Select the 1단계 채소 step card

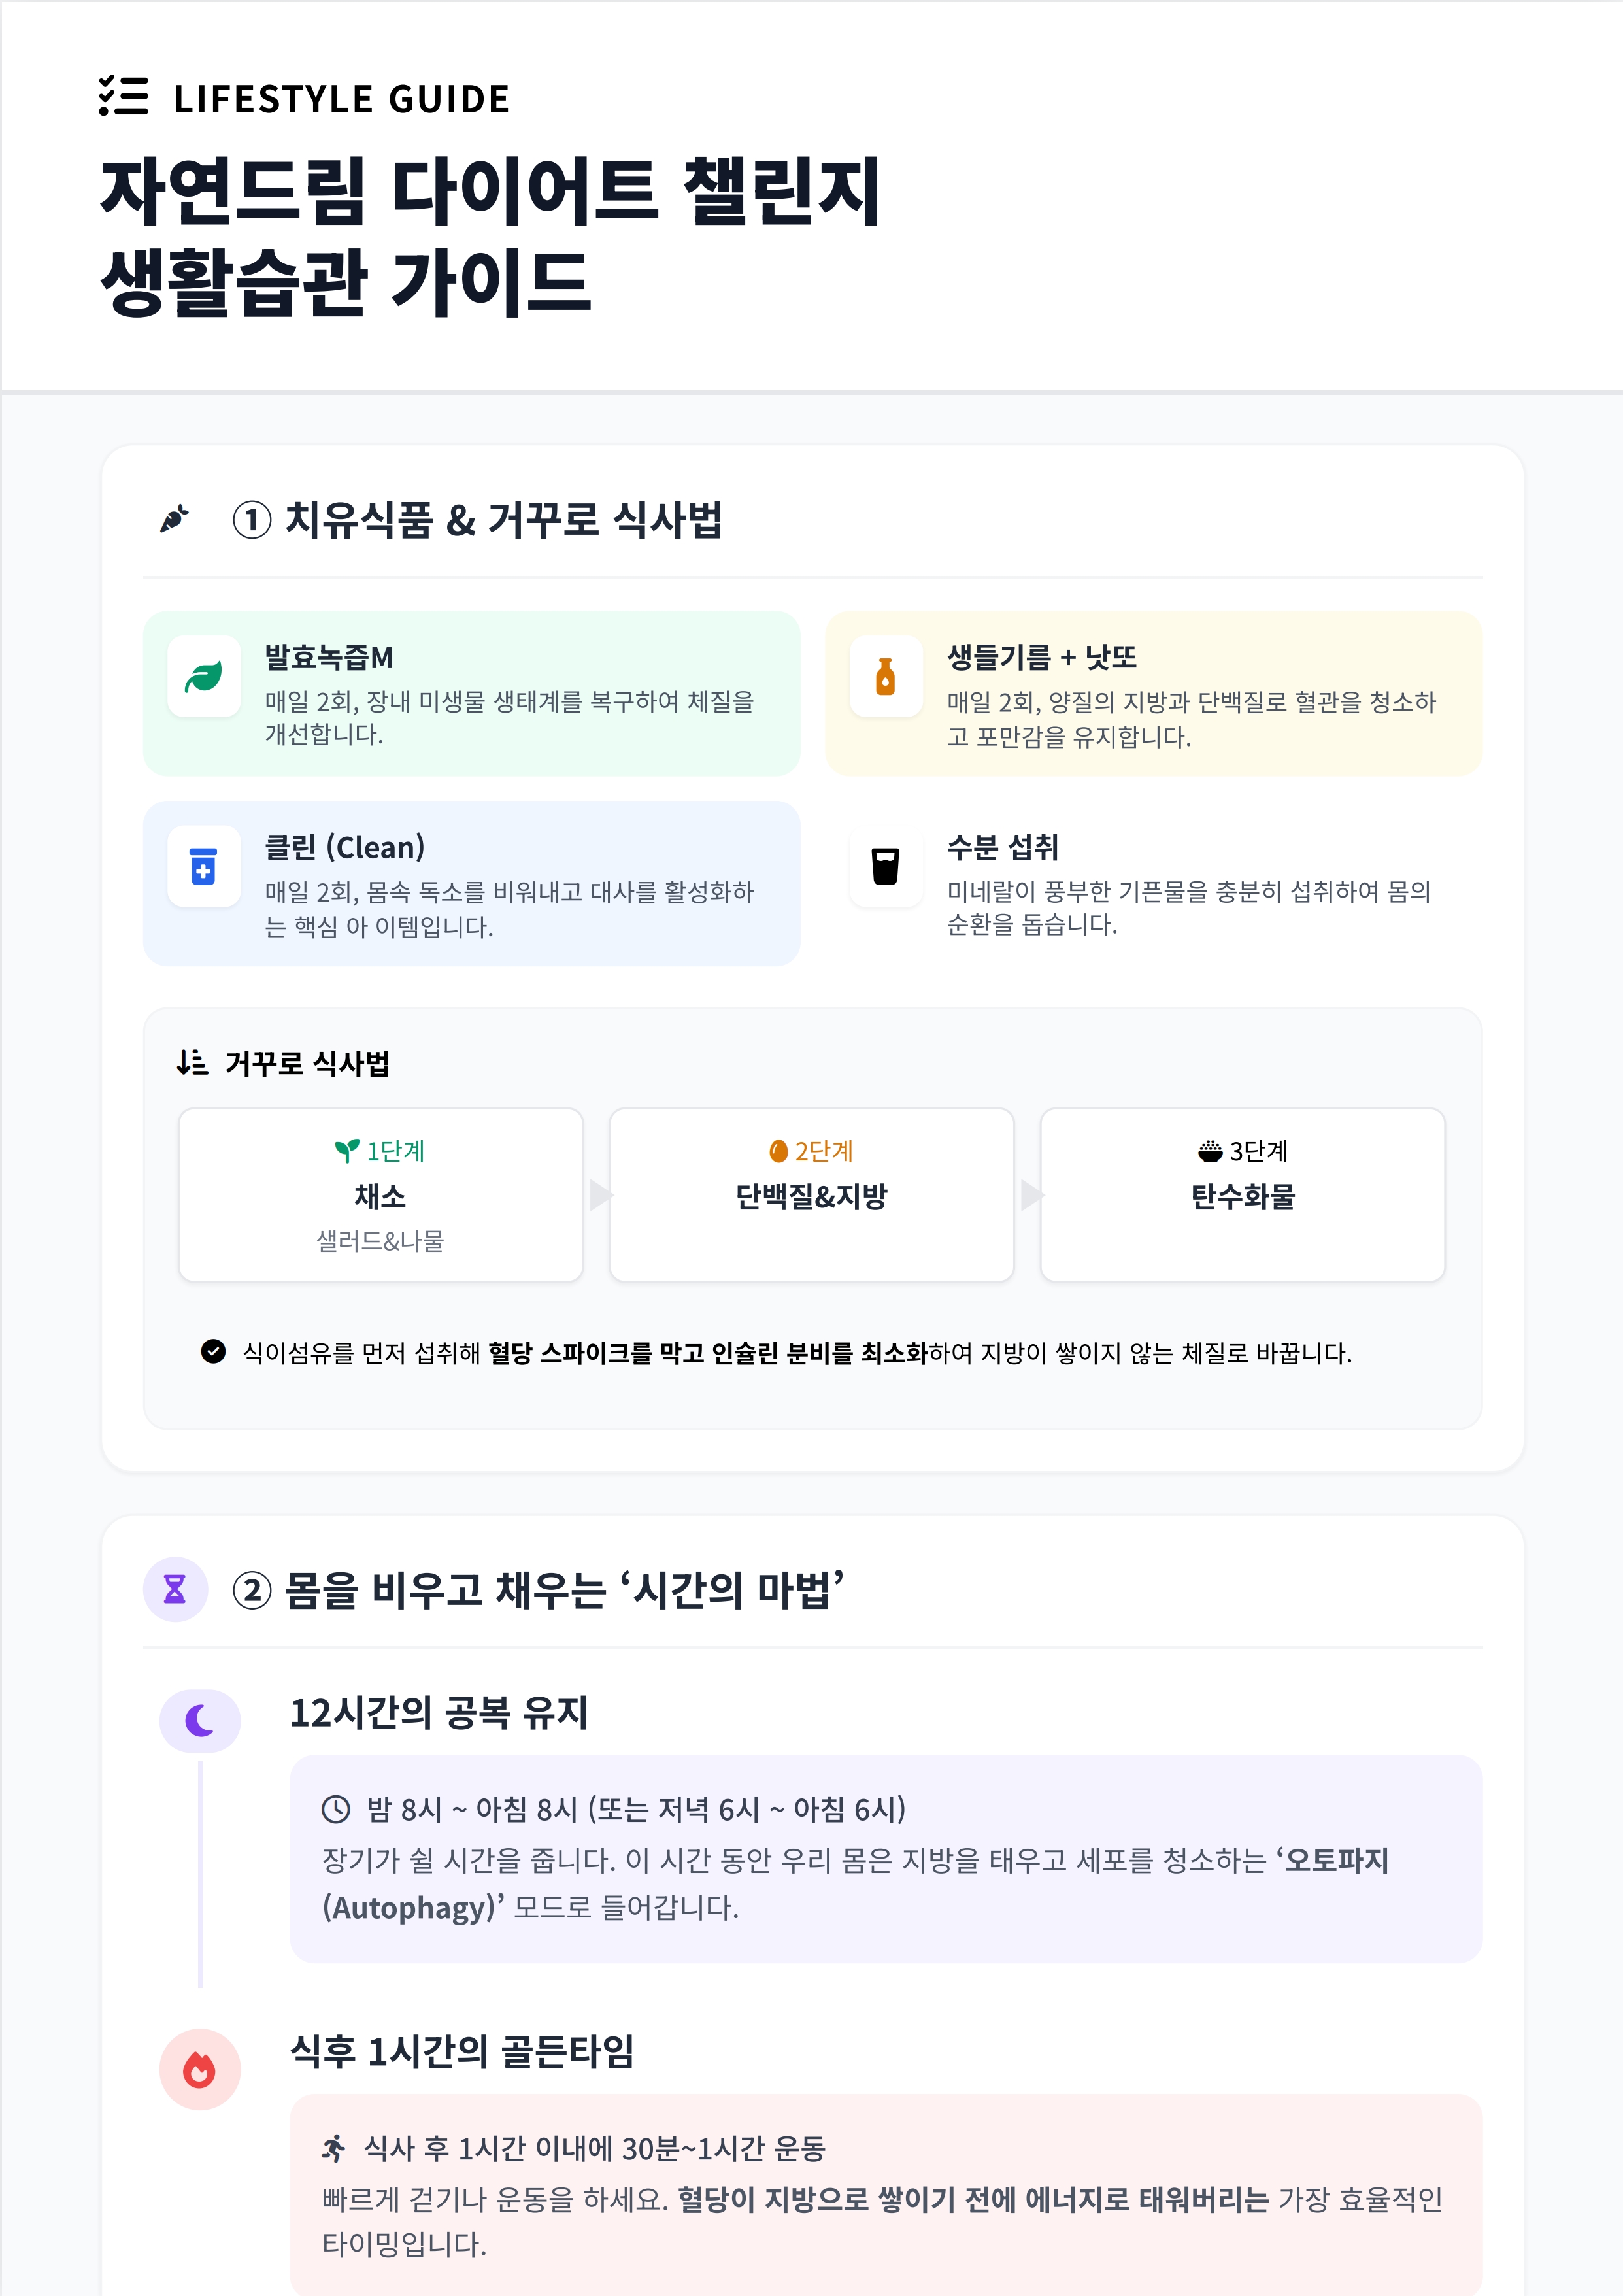[x=380, y=1195]
